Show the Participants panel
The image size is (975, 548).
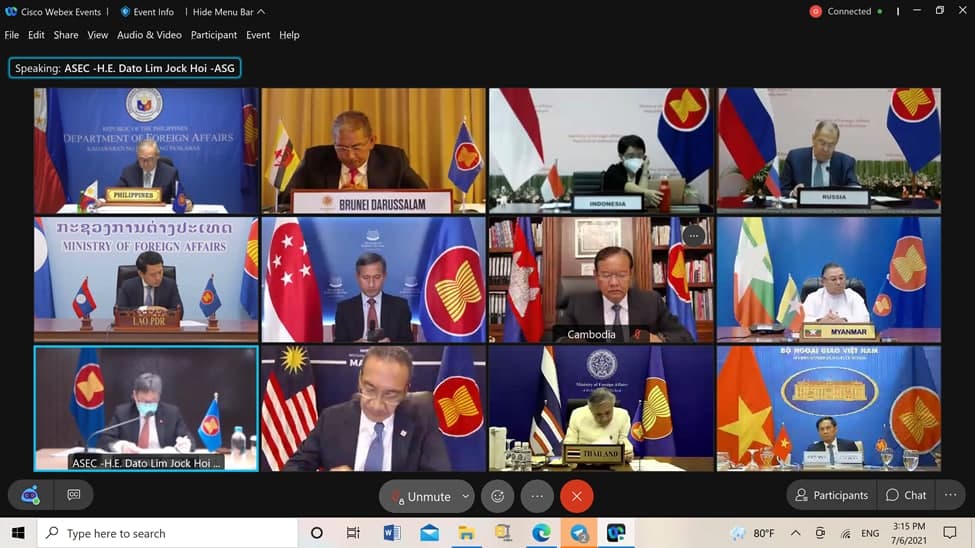(x=831, y=495)
